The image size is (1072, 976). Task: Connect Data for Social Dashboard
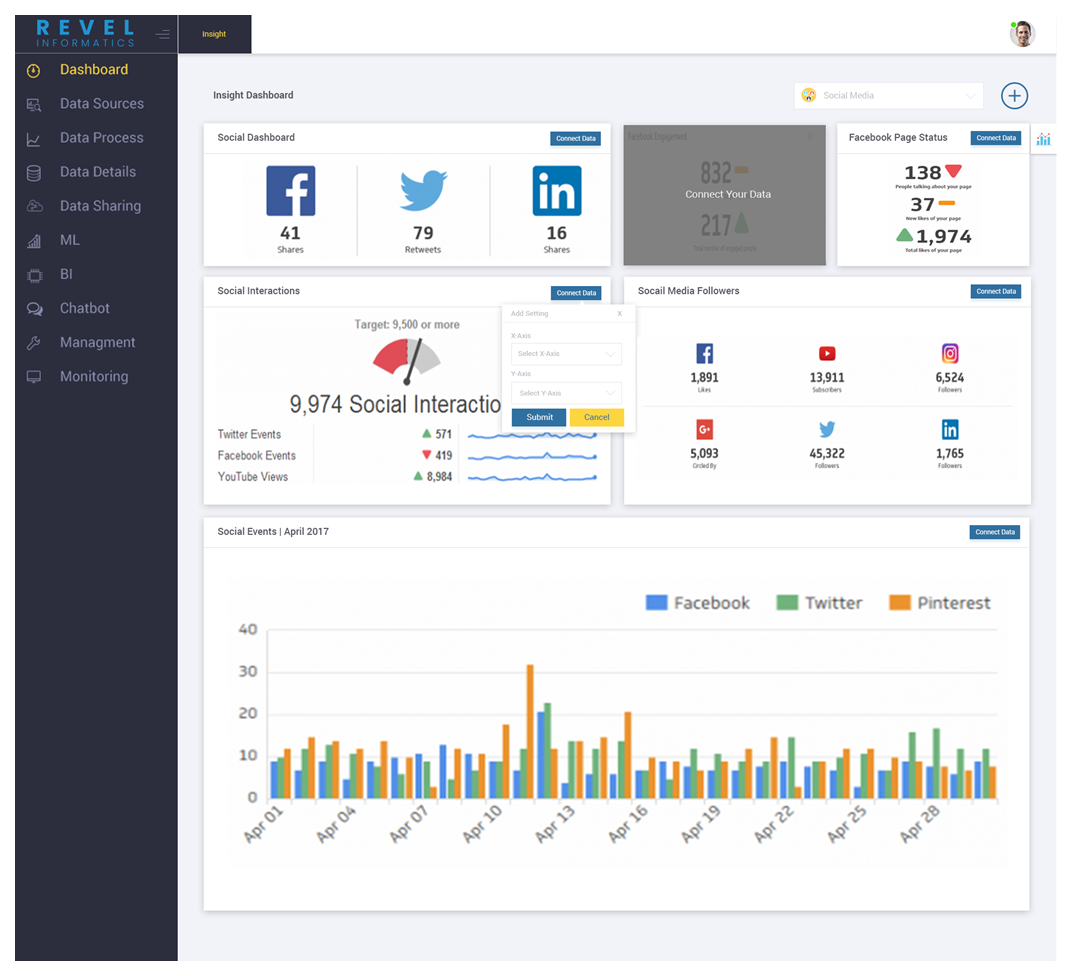point(576,139)
